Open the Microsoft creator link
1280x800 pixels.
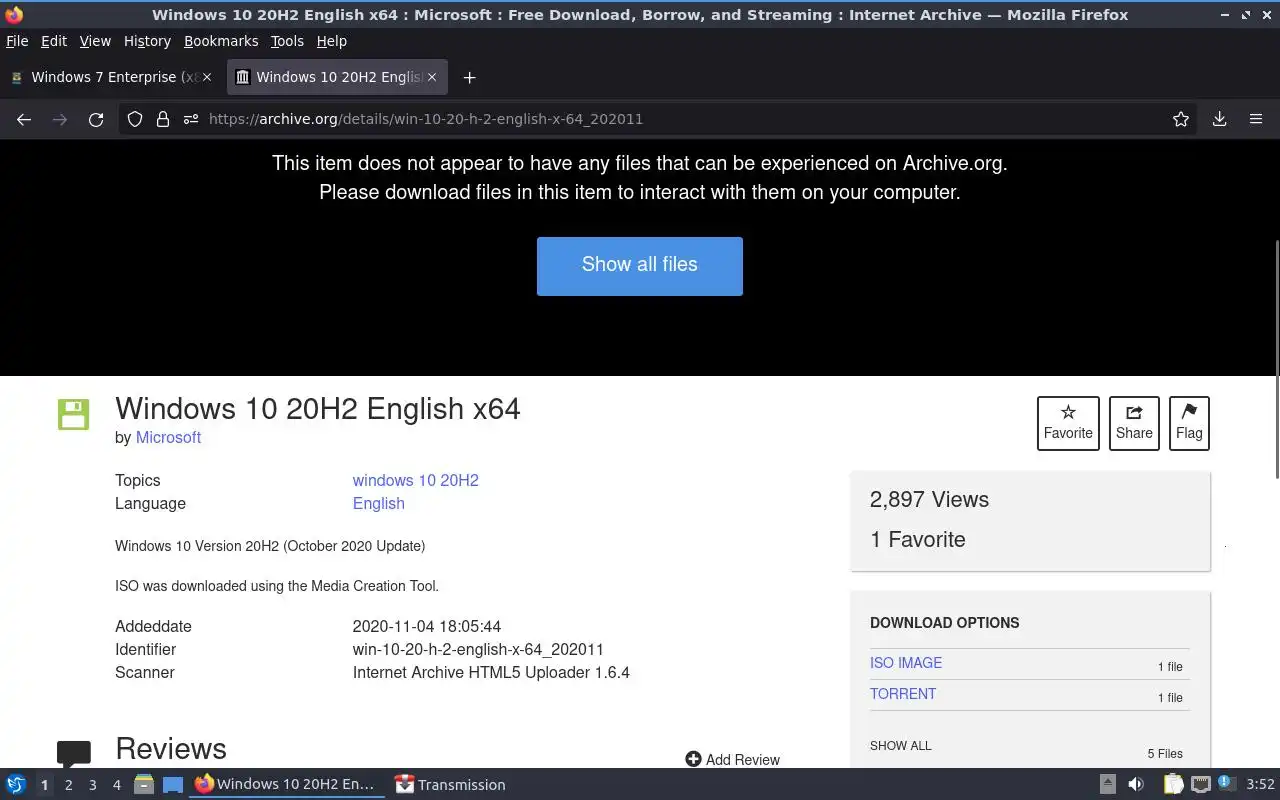click(168, 437)
